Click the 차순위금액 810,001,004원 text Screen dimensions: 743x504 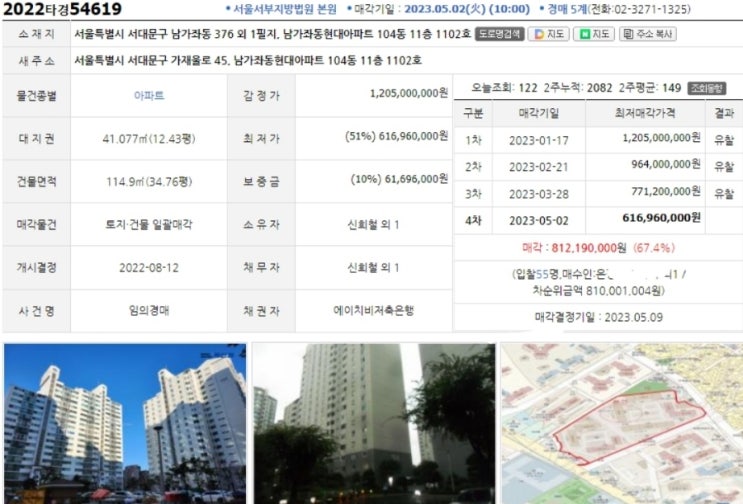(598, 290)
